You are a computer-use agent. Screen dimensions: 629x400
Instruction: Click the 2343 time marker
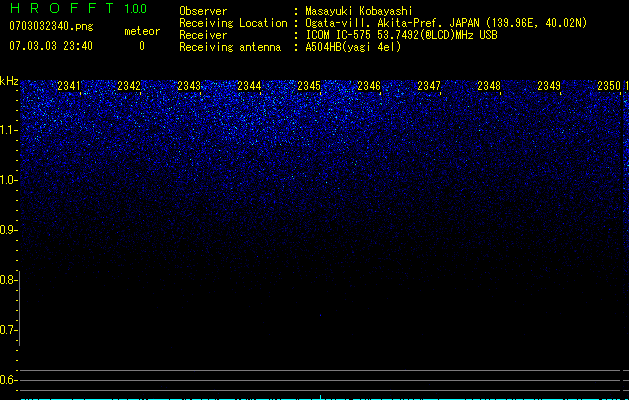click(189, 86)
